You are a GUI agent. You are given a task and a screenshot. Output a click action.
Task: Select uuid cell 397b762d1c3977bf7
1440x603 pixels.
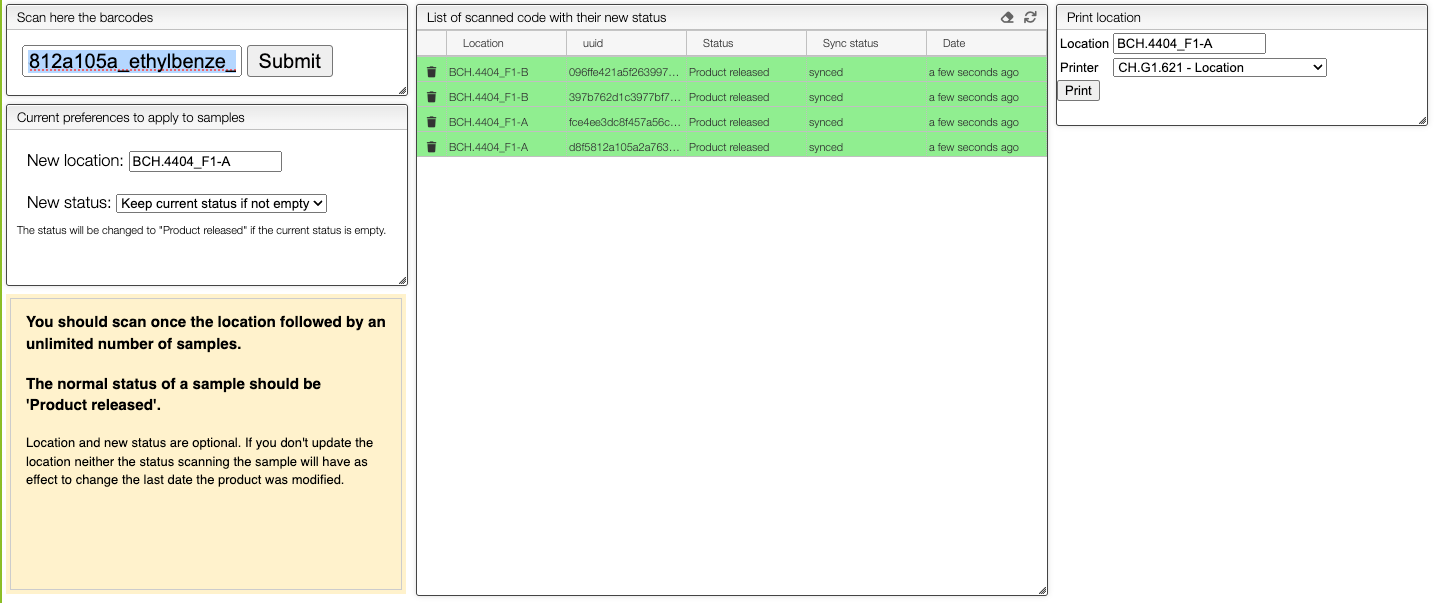[626, 97]
